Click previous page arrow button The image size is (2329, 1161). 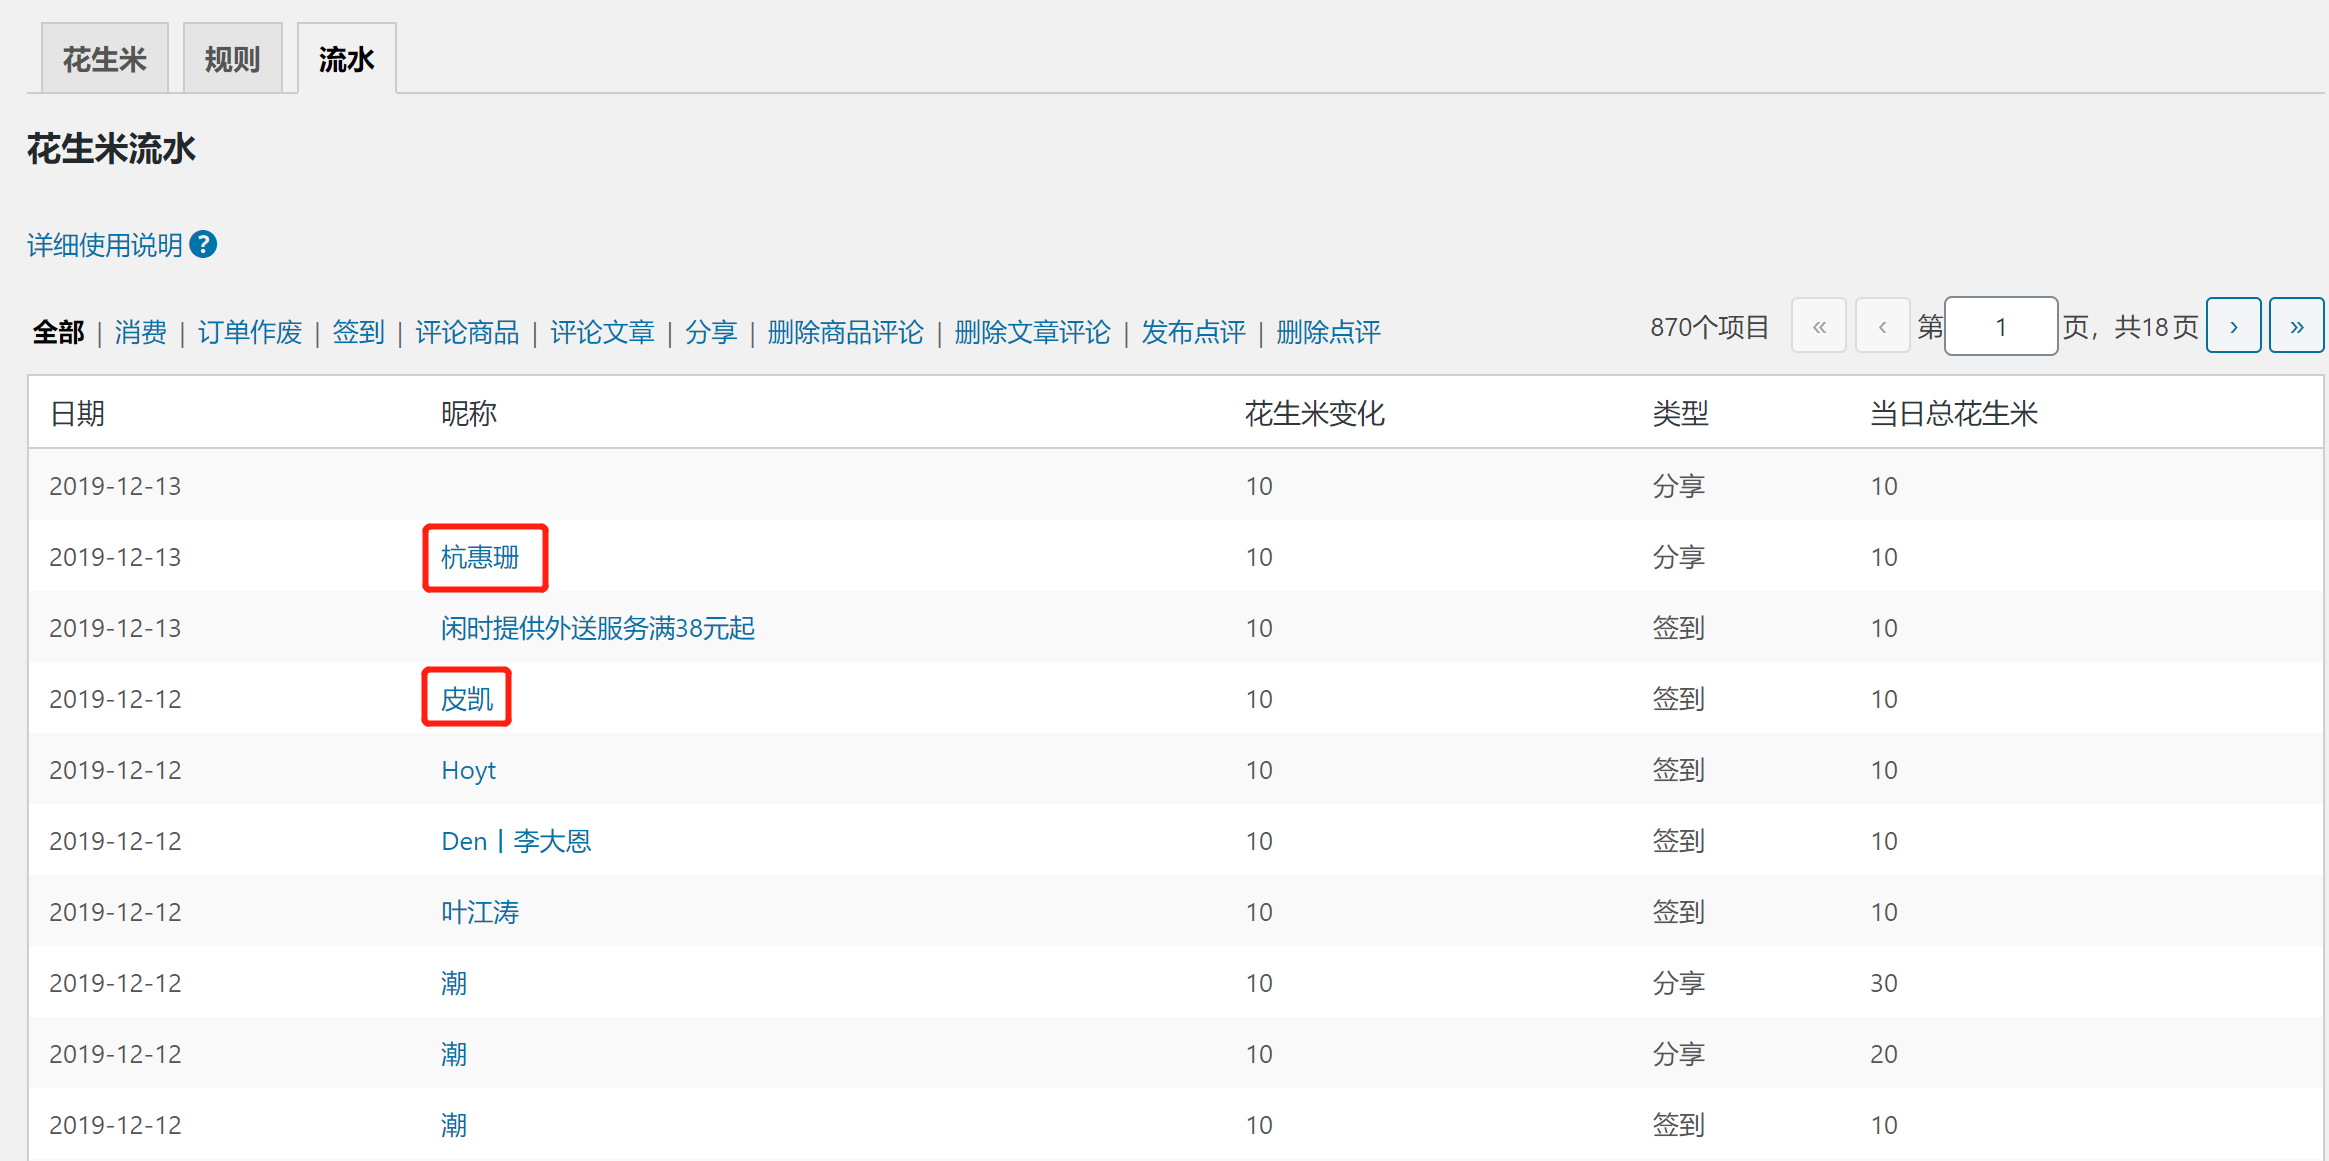point(1882,327)
